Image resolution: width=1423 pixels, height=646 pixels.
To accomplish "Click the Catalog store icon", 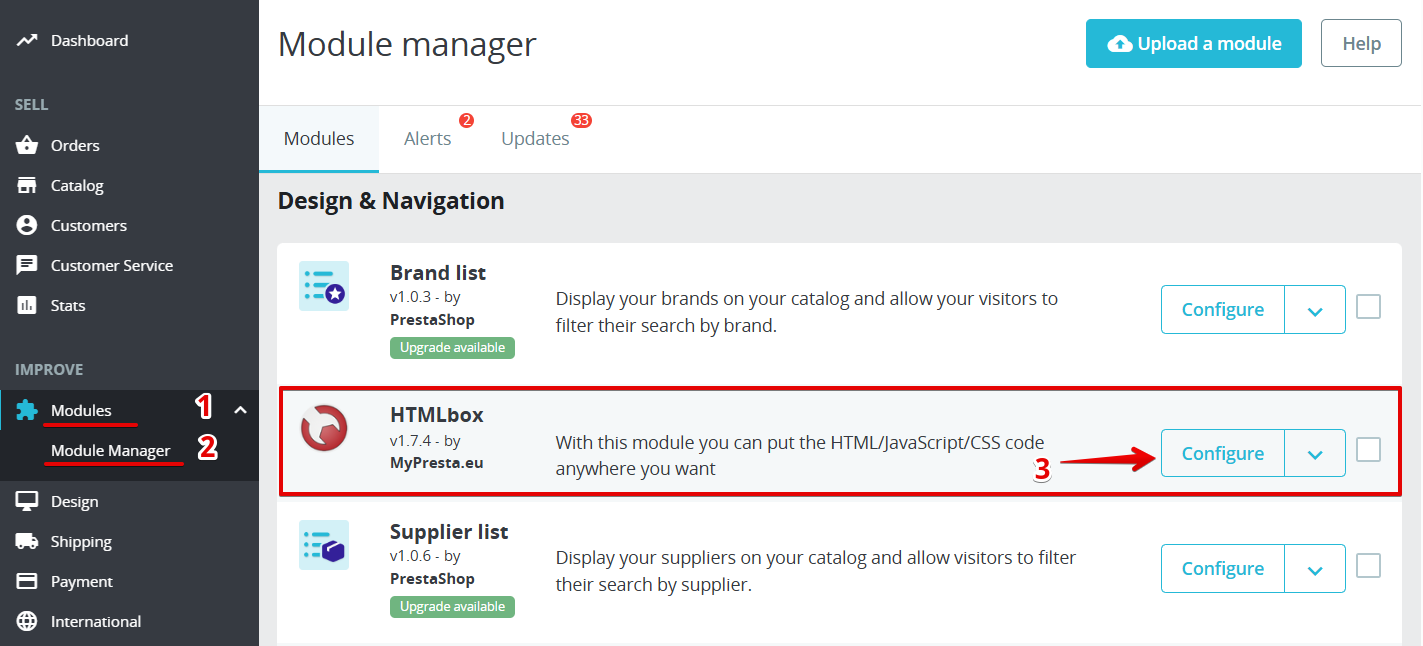I will [27, 186].
